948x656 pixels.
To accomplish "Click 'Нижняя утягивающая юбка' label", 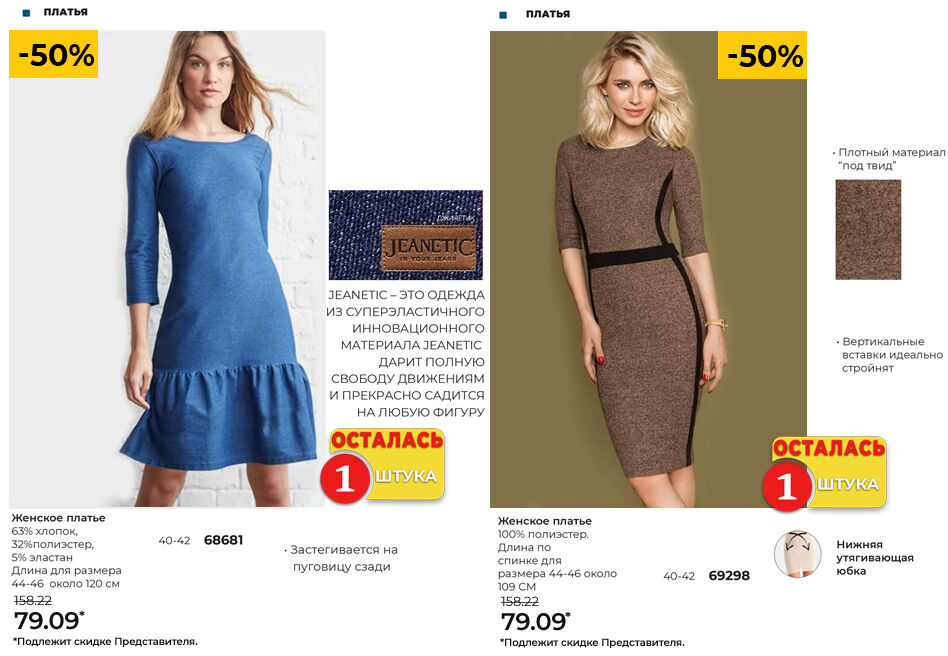I will click(875, 557).
